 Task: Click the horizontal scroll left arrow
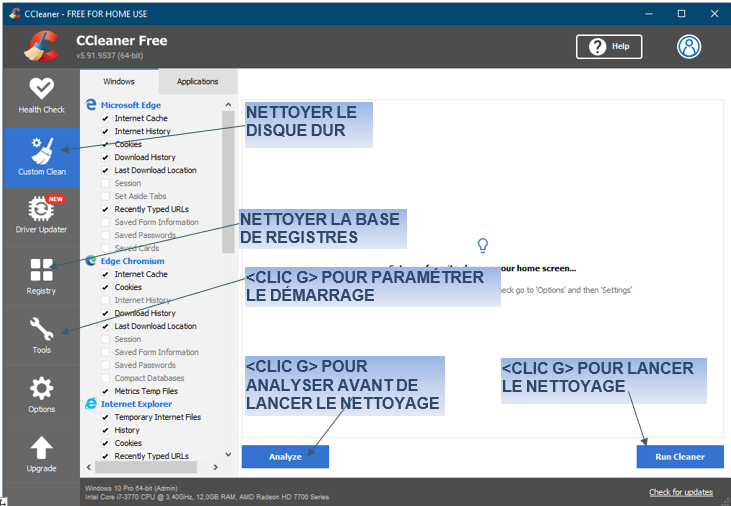click(x=89, y=467)
